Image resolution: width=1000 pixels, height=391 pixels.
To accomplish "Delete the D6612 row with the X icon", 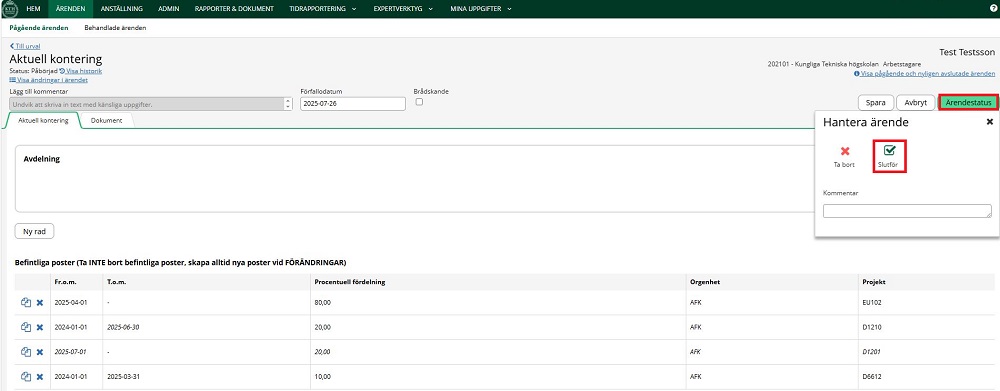I will [40, 377].
